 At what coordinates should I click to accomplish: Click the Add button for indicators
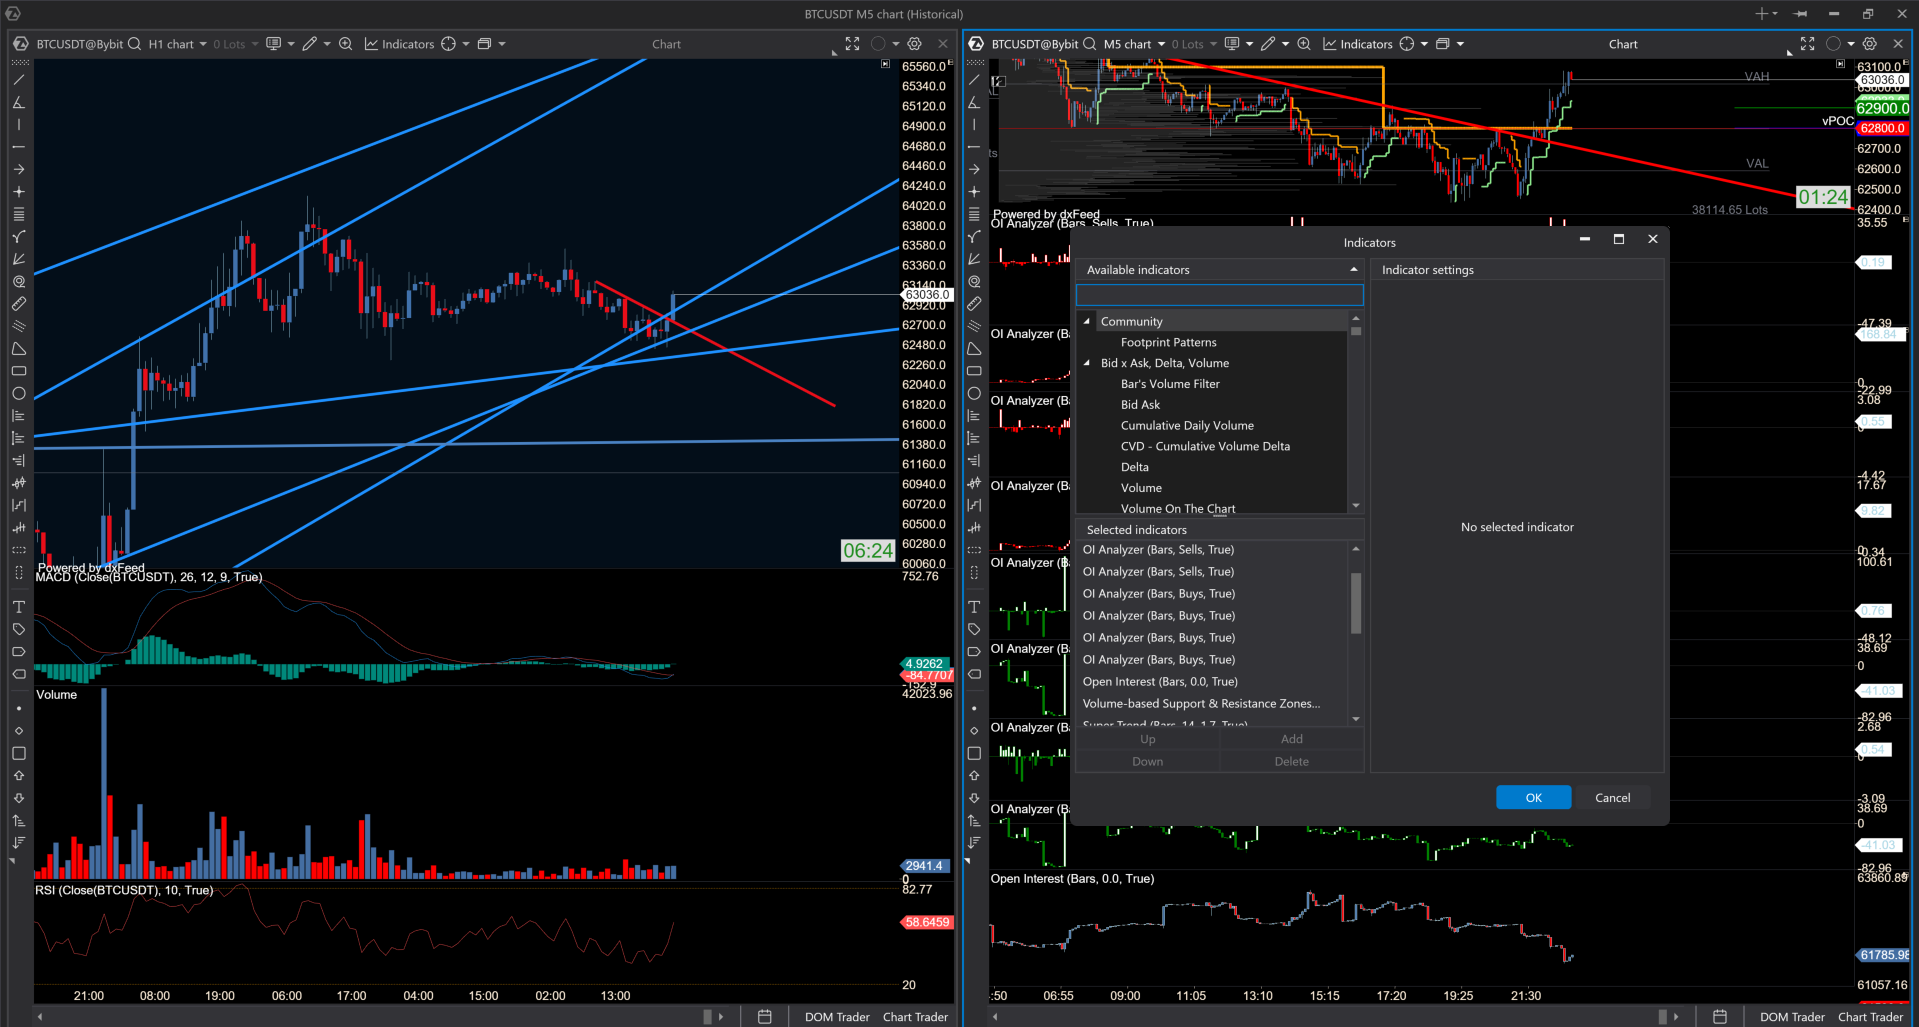point(1291,738)
